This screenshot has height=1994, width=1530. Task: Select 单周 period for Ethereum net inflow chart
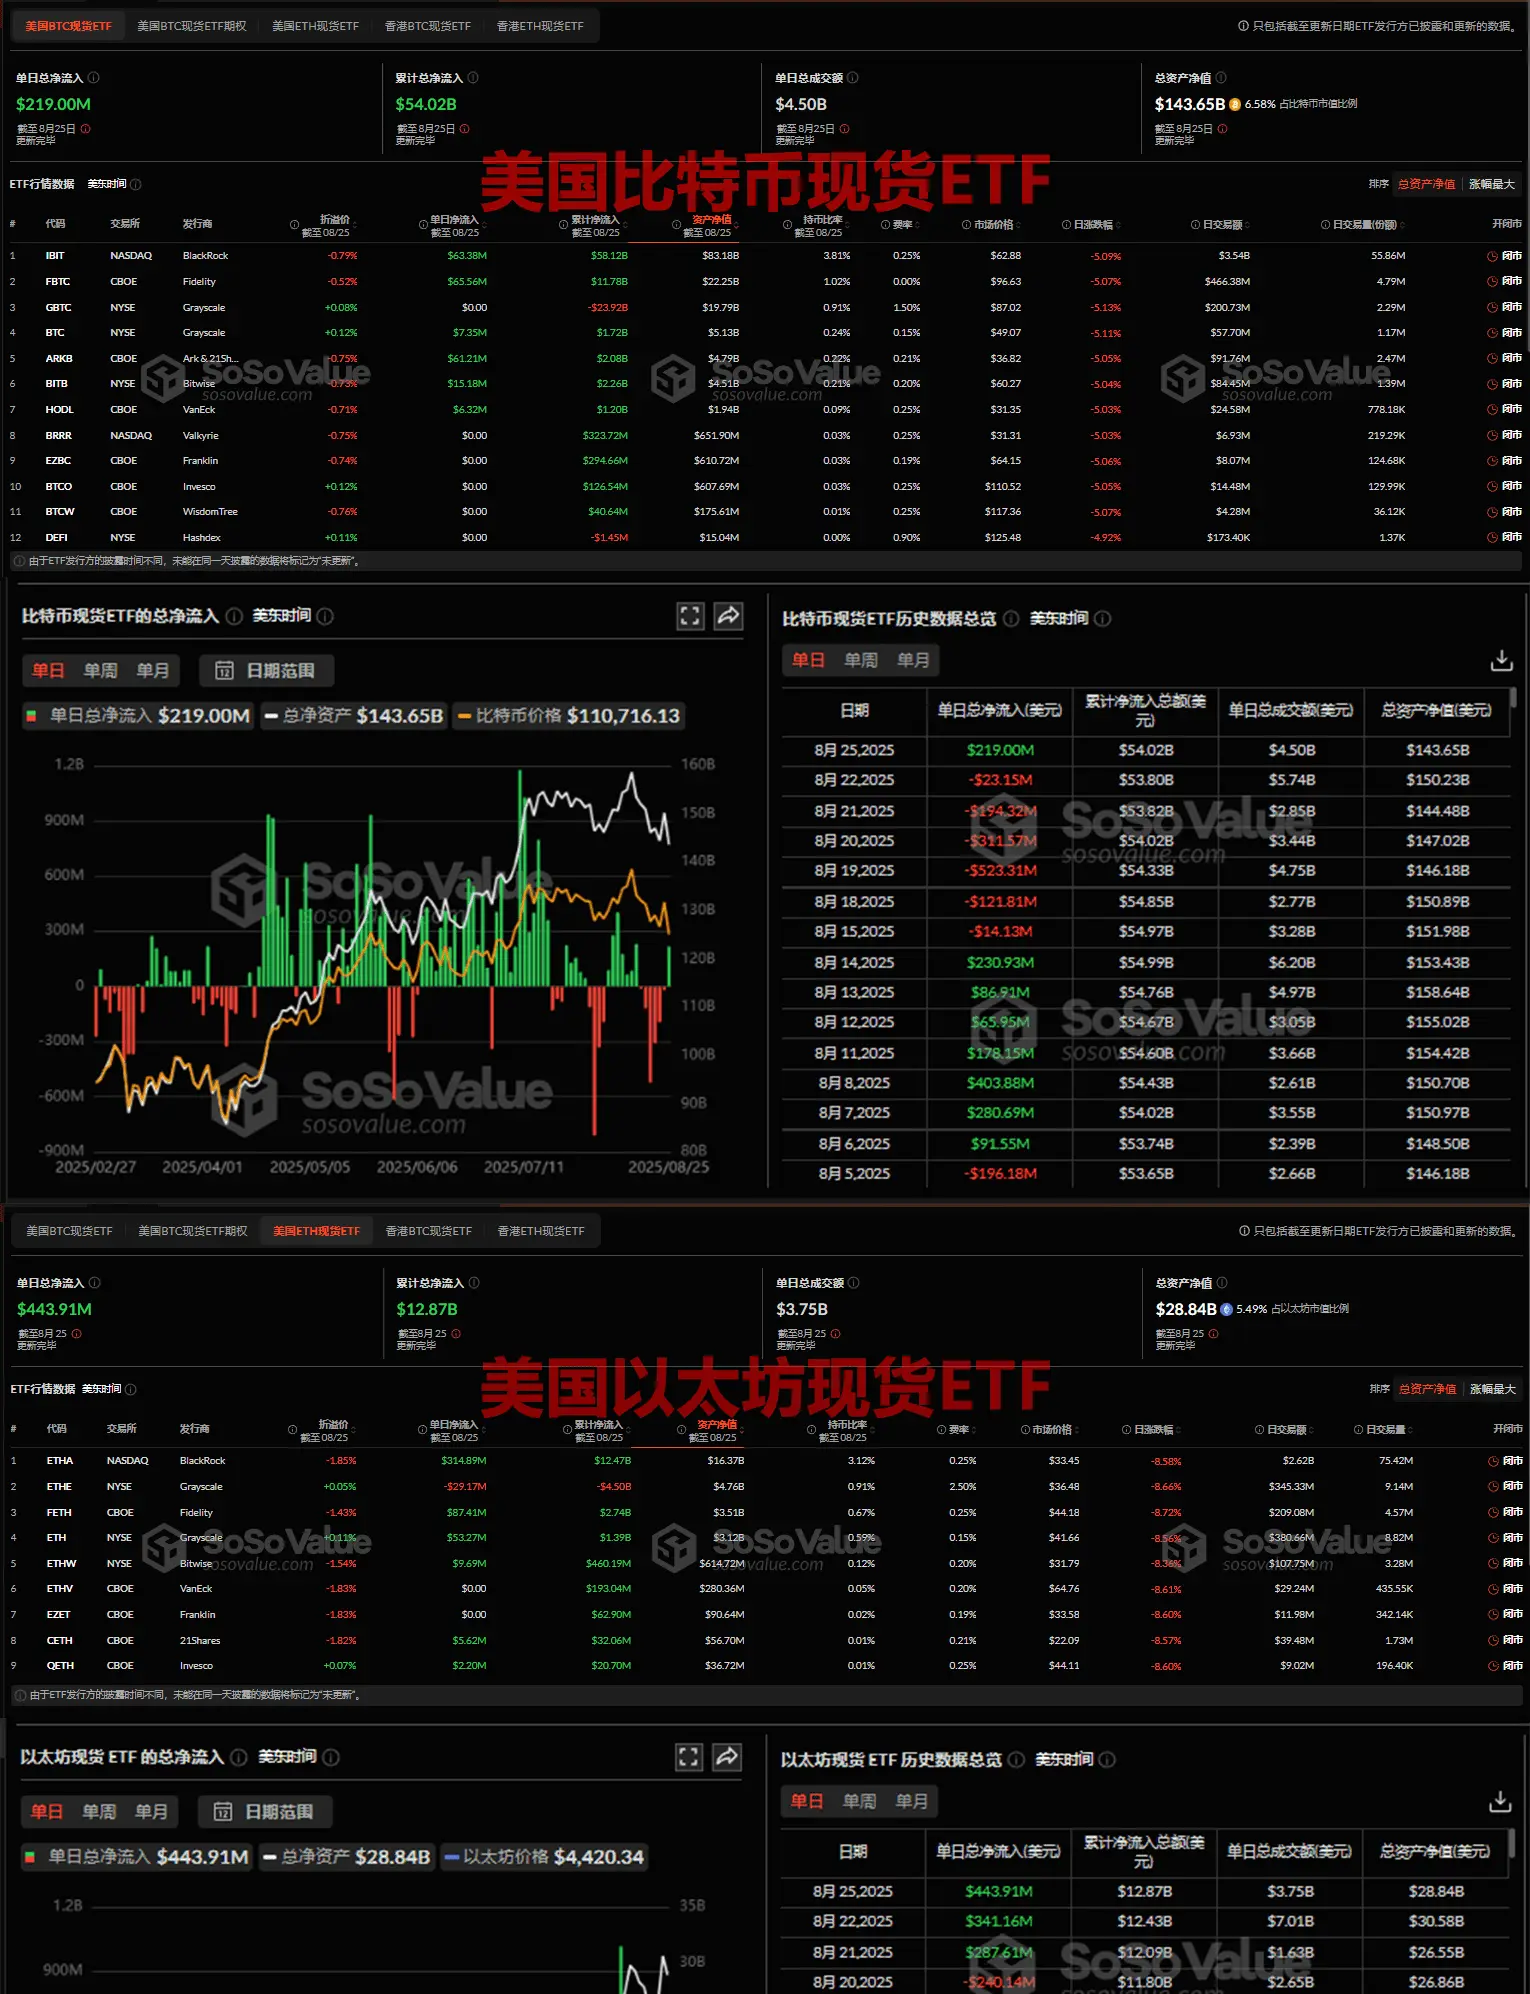(99, 1811)
